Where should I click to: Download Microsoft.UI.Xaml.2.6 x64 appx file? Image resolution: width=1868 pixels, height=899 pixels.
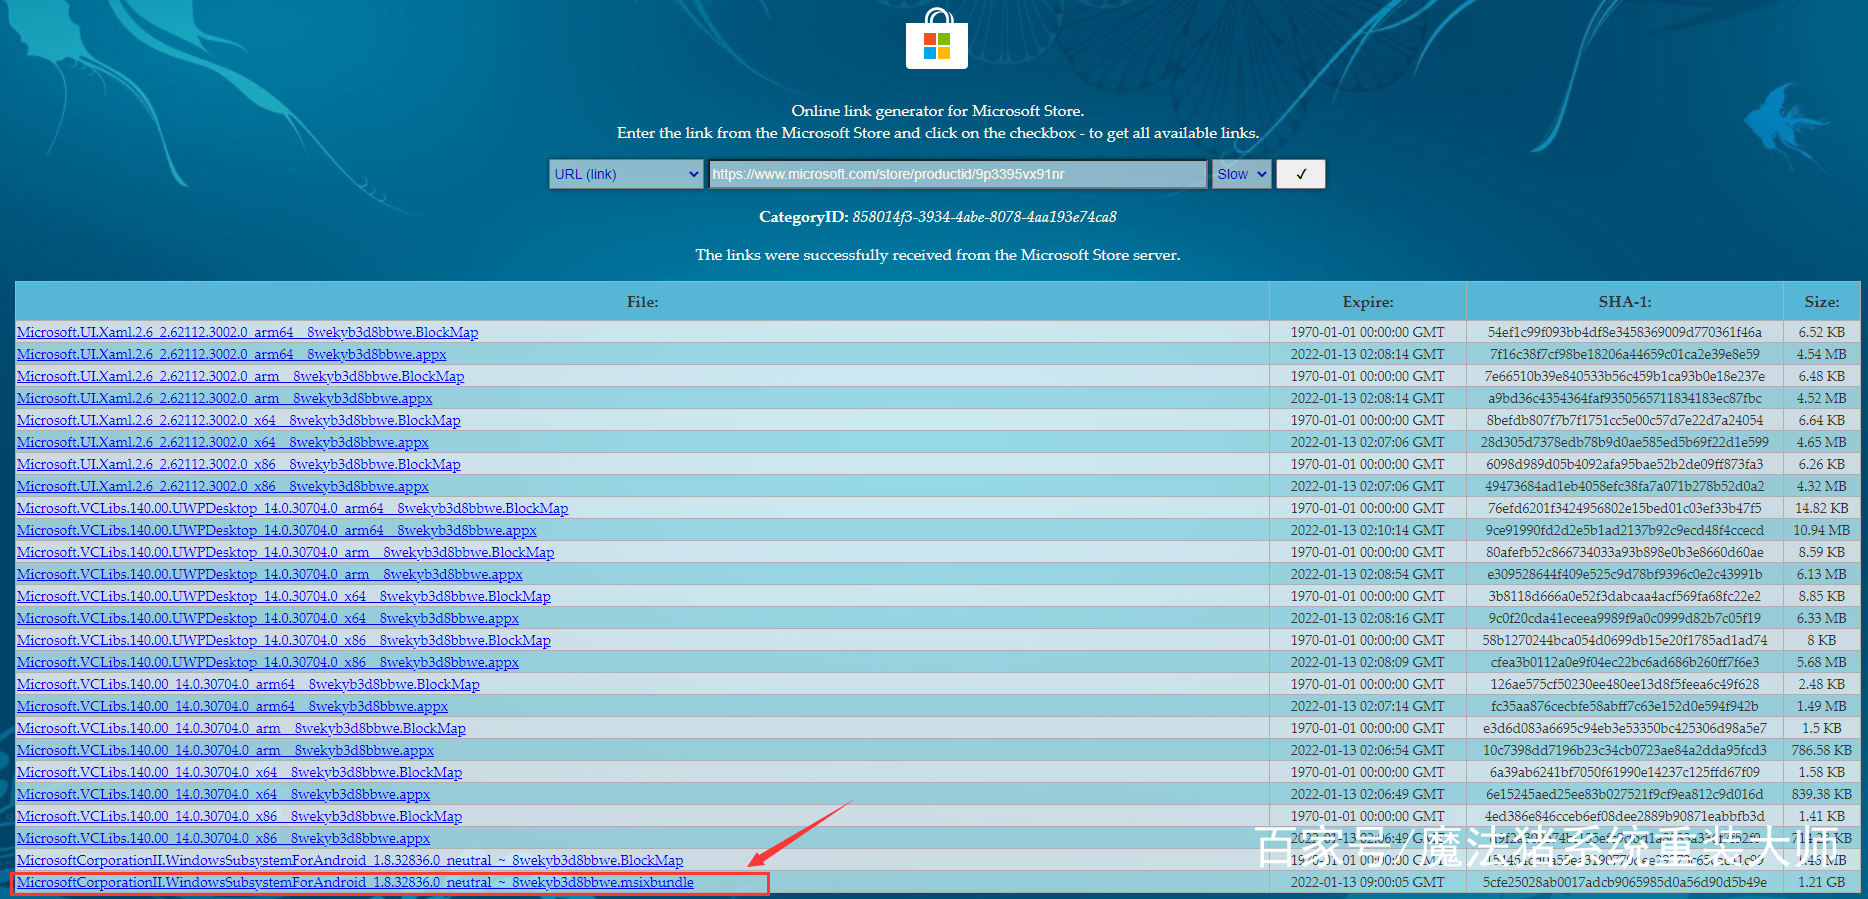pyautogui.click(x=223, y=442)
